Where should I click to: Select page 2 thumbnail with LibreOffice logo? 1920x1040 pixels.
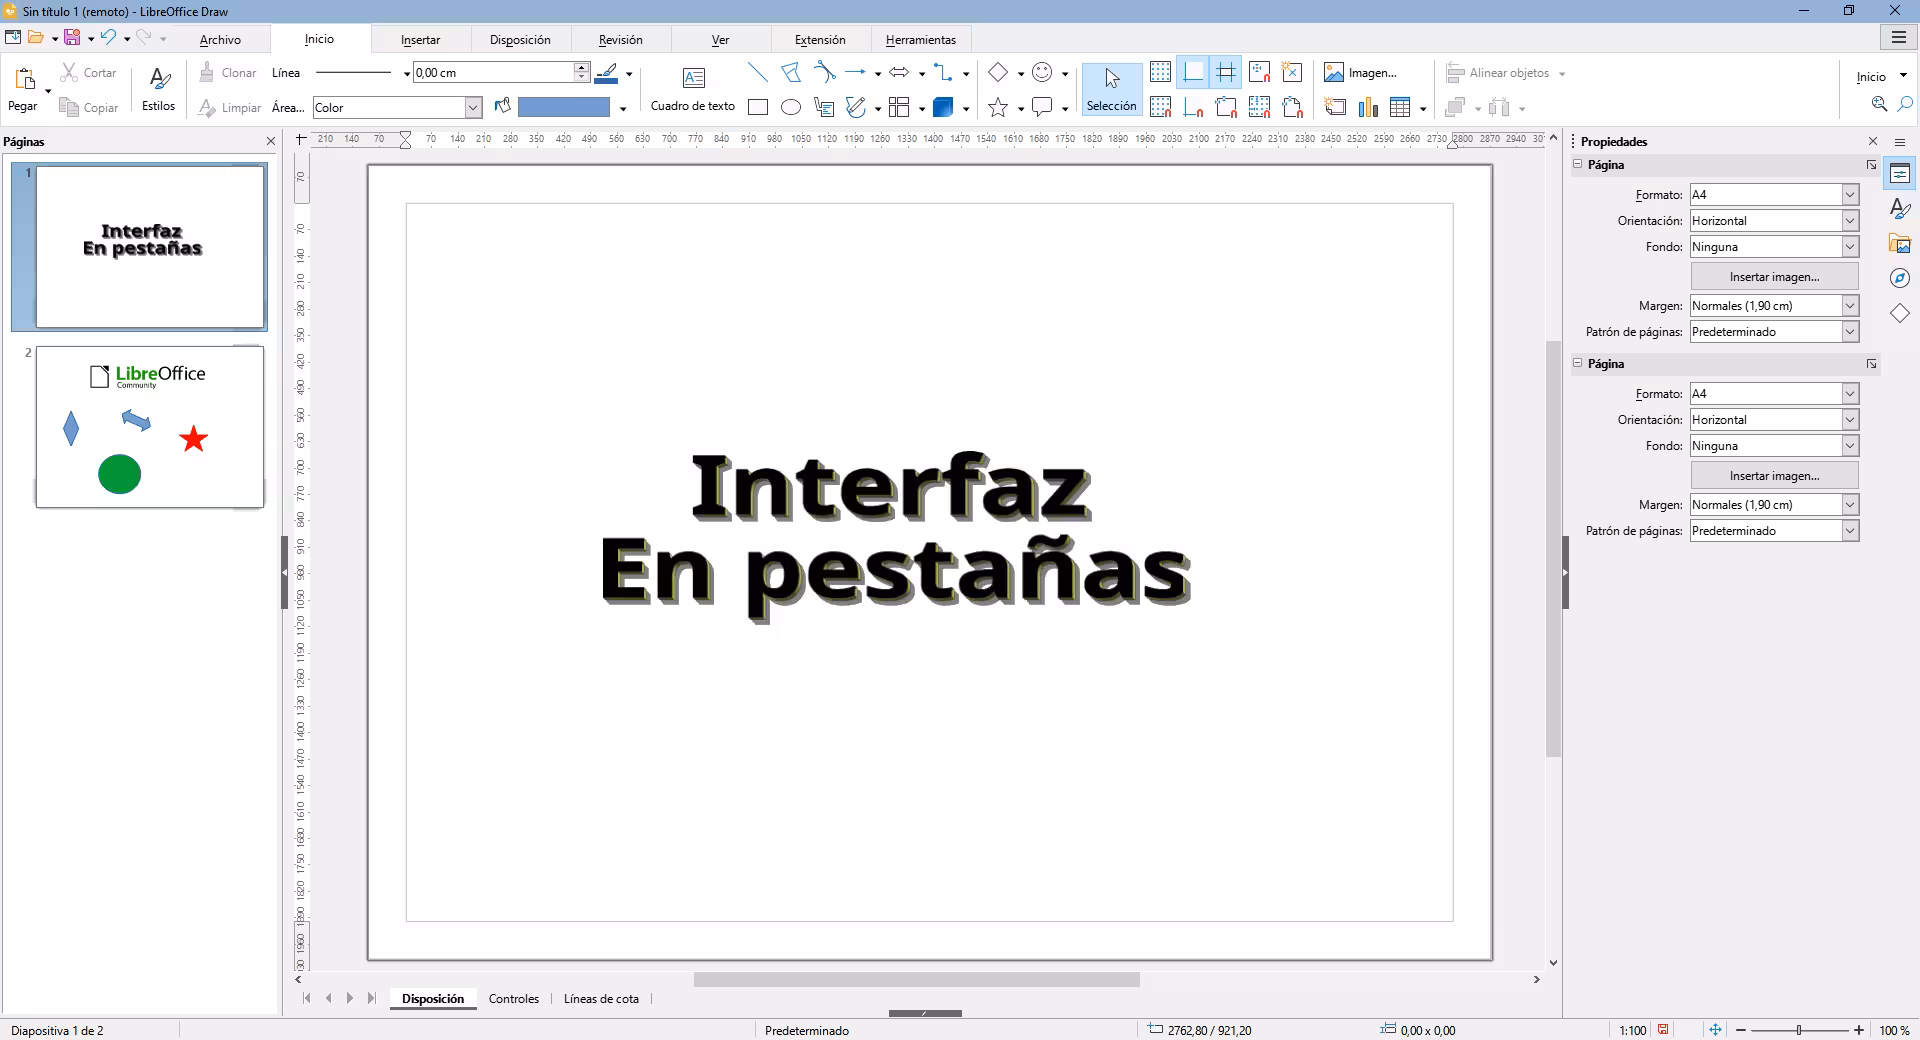(x=150, y=427)
